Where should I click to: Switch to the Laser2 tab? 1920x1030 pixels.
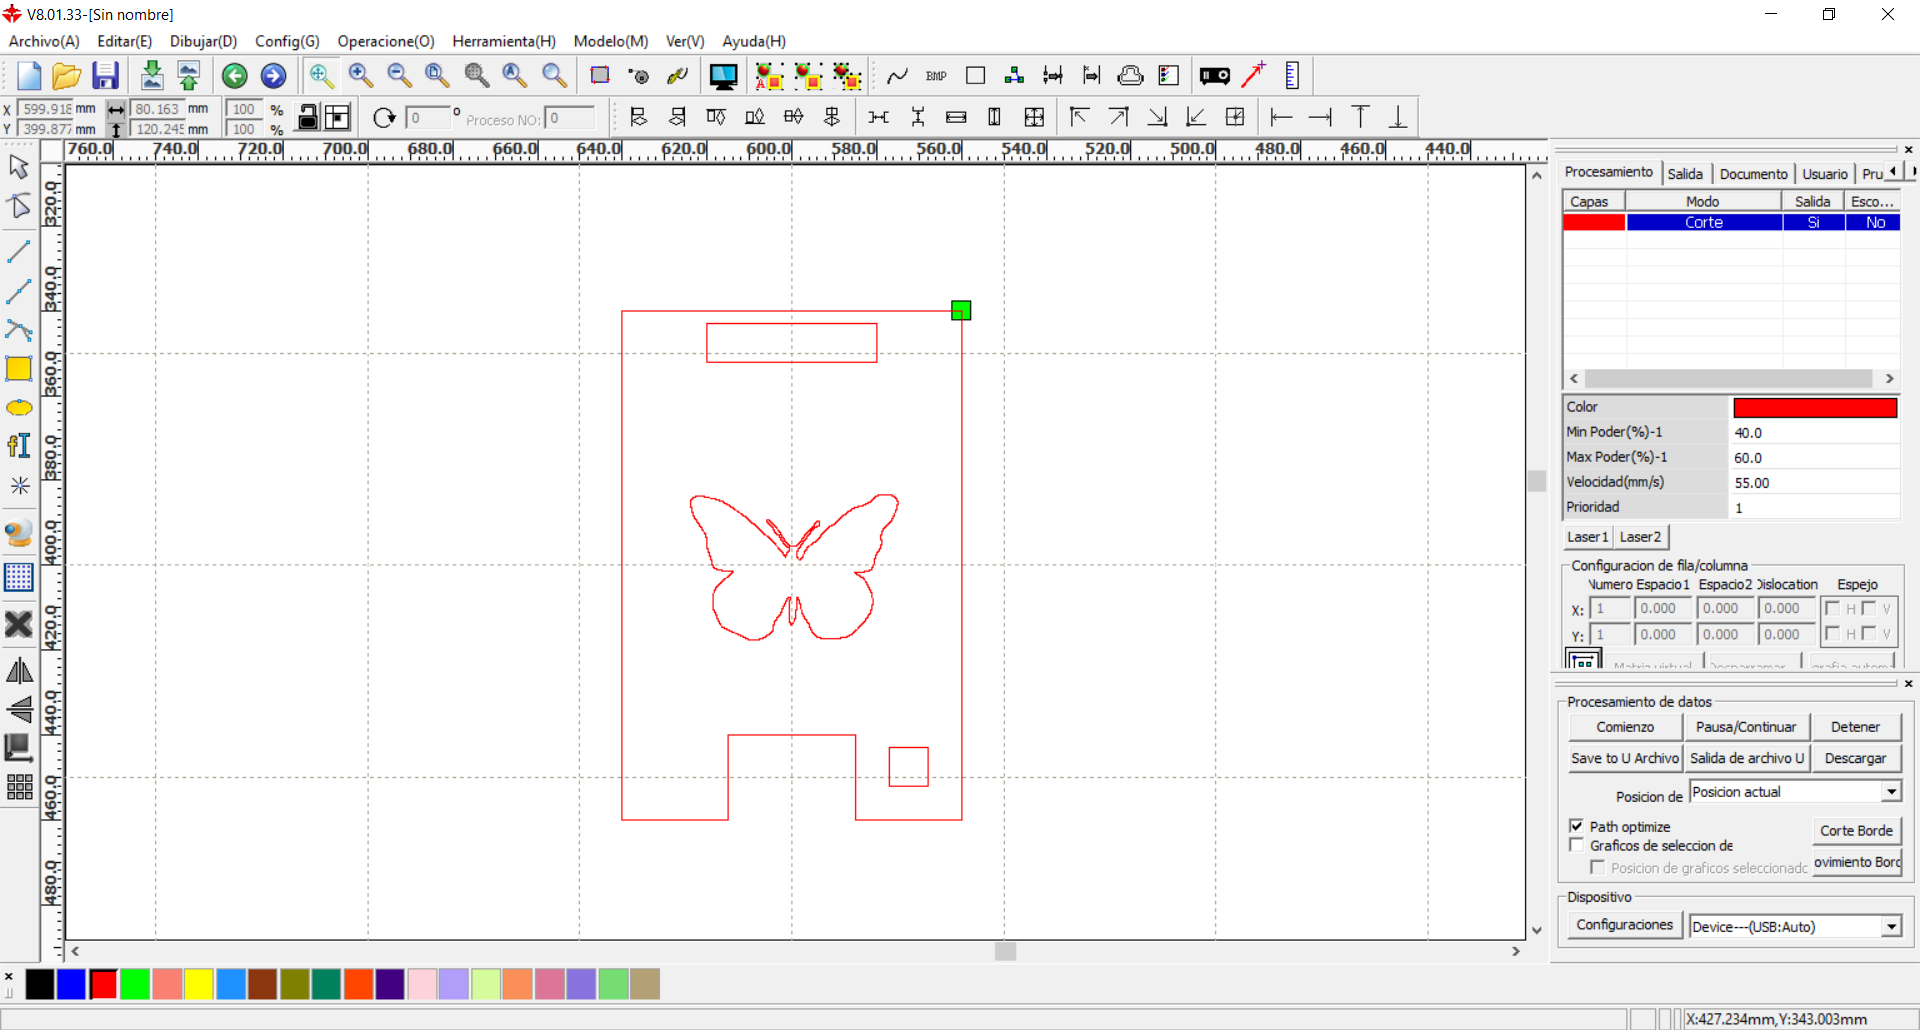1640,537
